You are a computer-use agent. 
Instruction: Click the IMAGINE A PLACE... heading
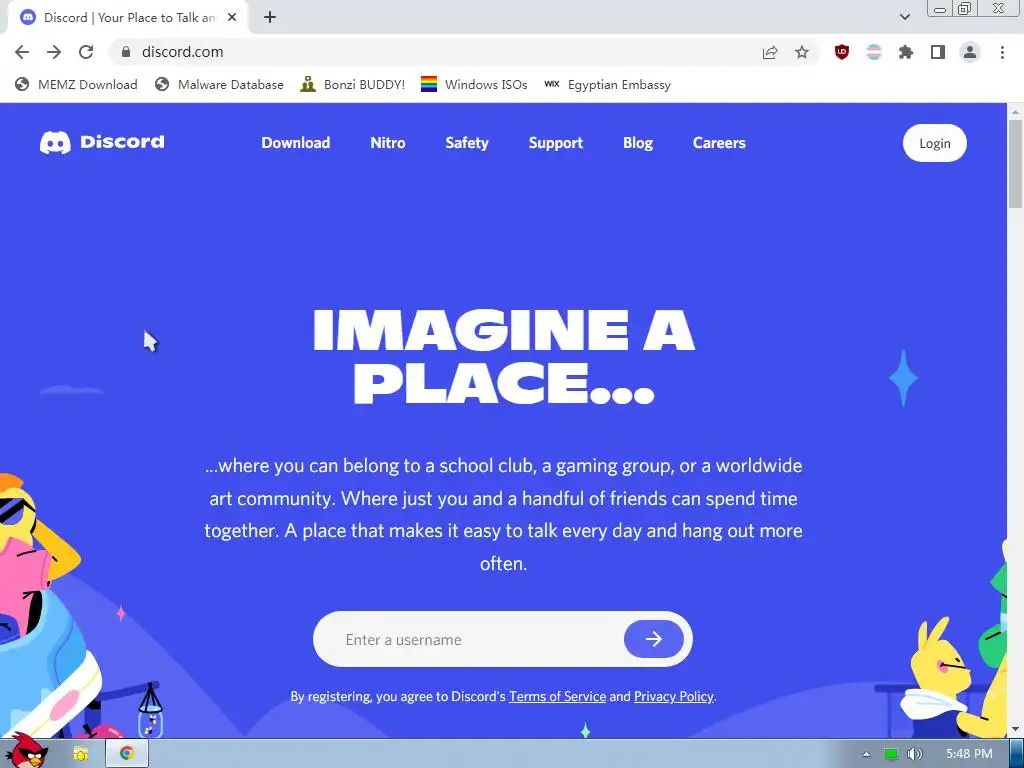(504, 357)
